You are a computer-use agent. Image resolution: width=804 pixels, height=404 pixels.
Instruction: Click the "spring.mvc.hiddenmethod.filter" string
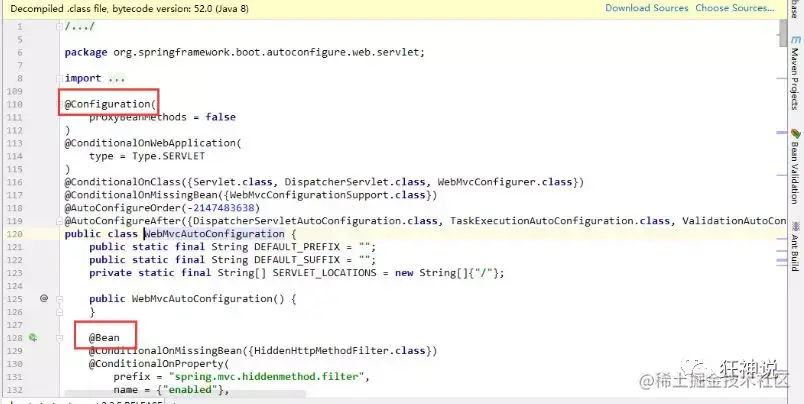269,377
